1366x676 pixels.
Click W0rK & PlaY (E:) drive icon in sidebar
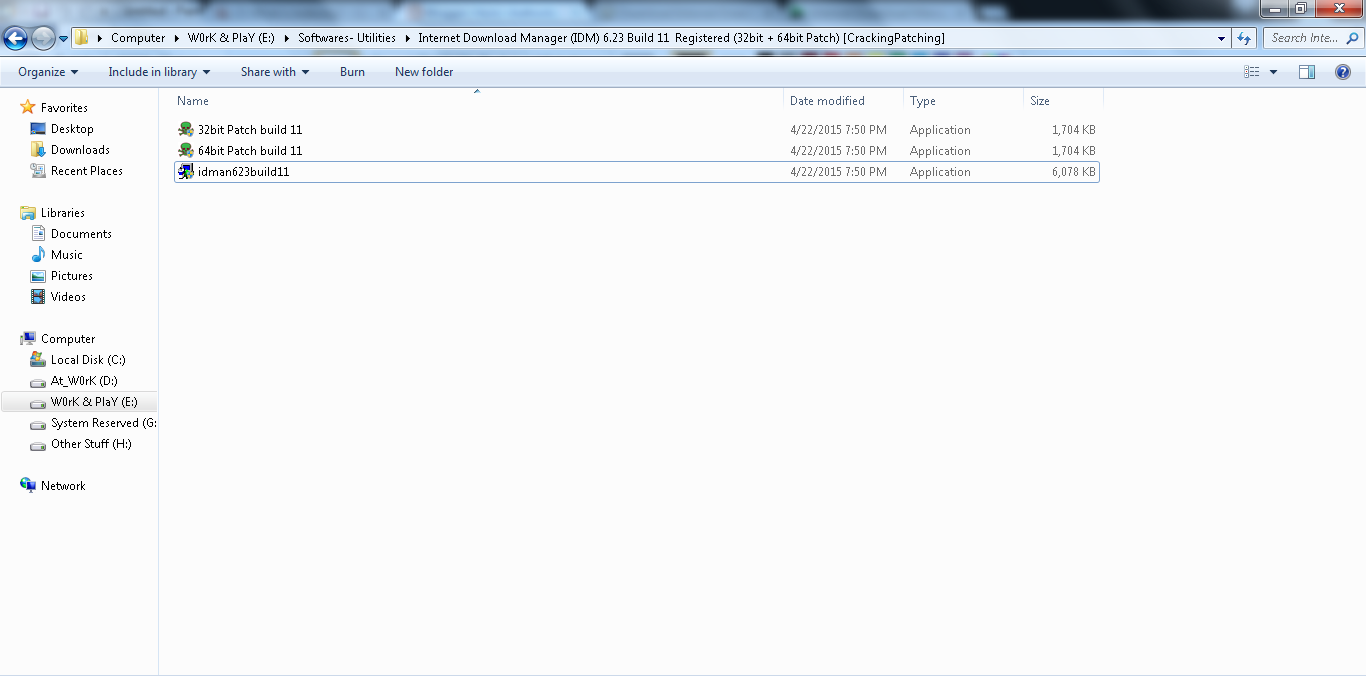(38, 402)
